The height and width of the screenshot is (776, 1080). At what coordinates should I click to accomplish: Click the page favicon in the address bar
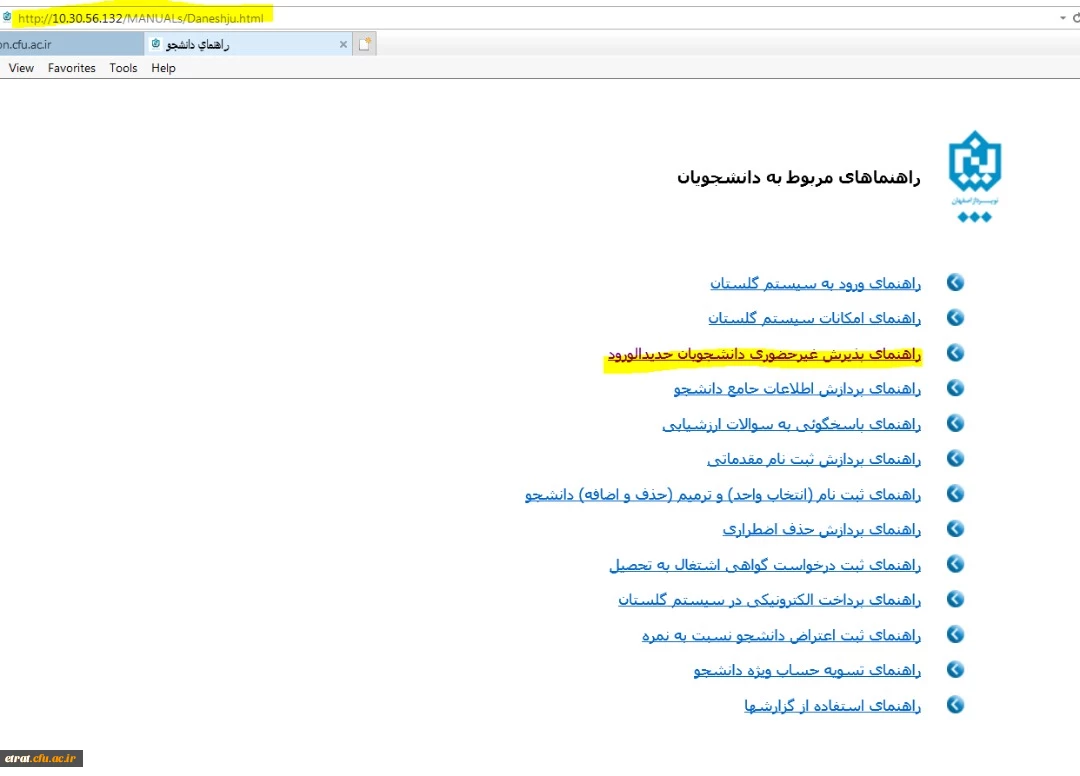point(7,18)
